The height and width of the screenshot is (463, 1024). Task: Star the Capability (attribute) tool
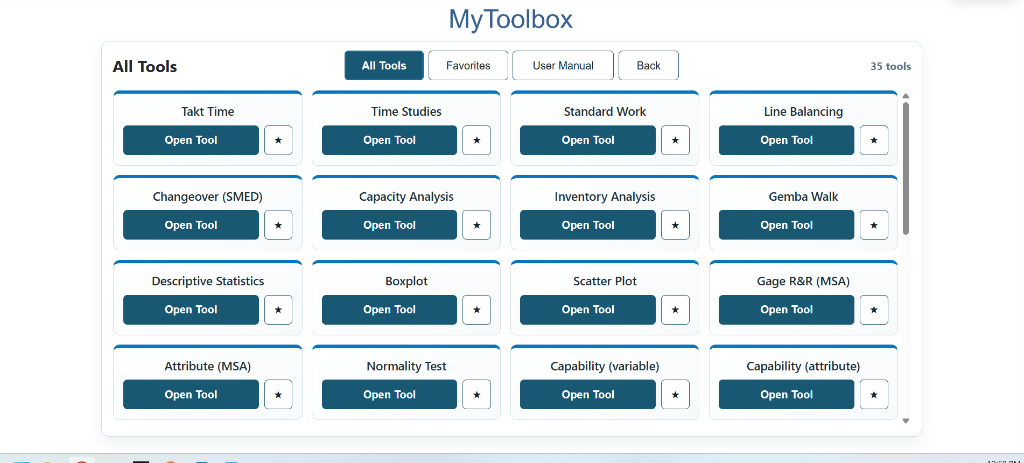pyautogui.click(x=874, y=394)
